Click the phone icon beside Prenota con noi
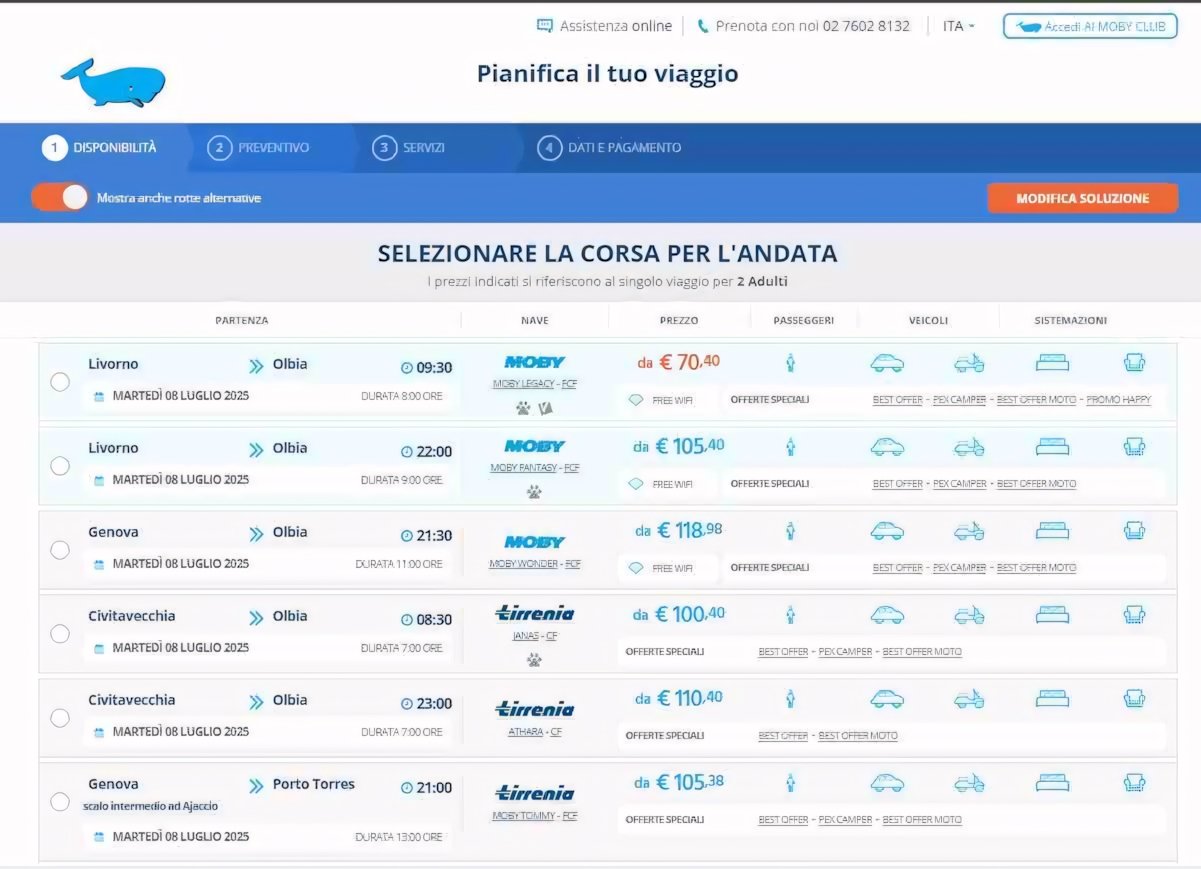Viewport: 1201px width, 869px height. [703, 26]
